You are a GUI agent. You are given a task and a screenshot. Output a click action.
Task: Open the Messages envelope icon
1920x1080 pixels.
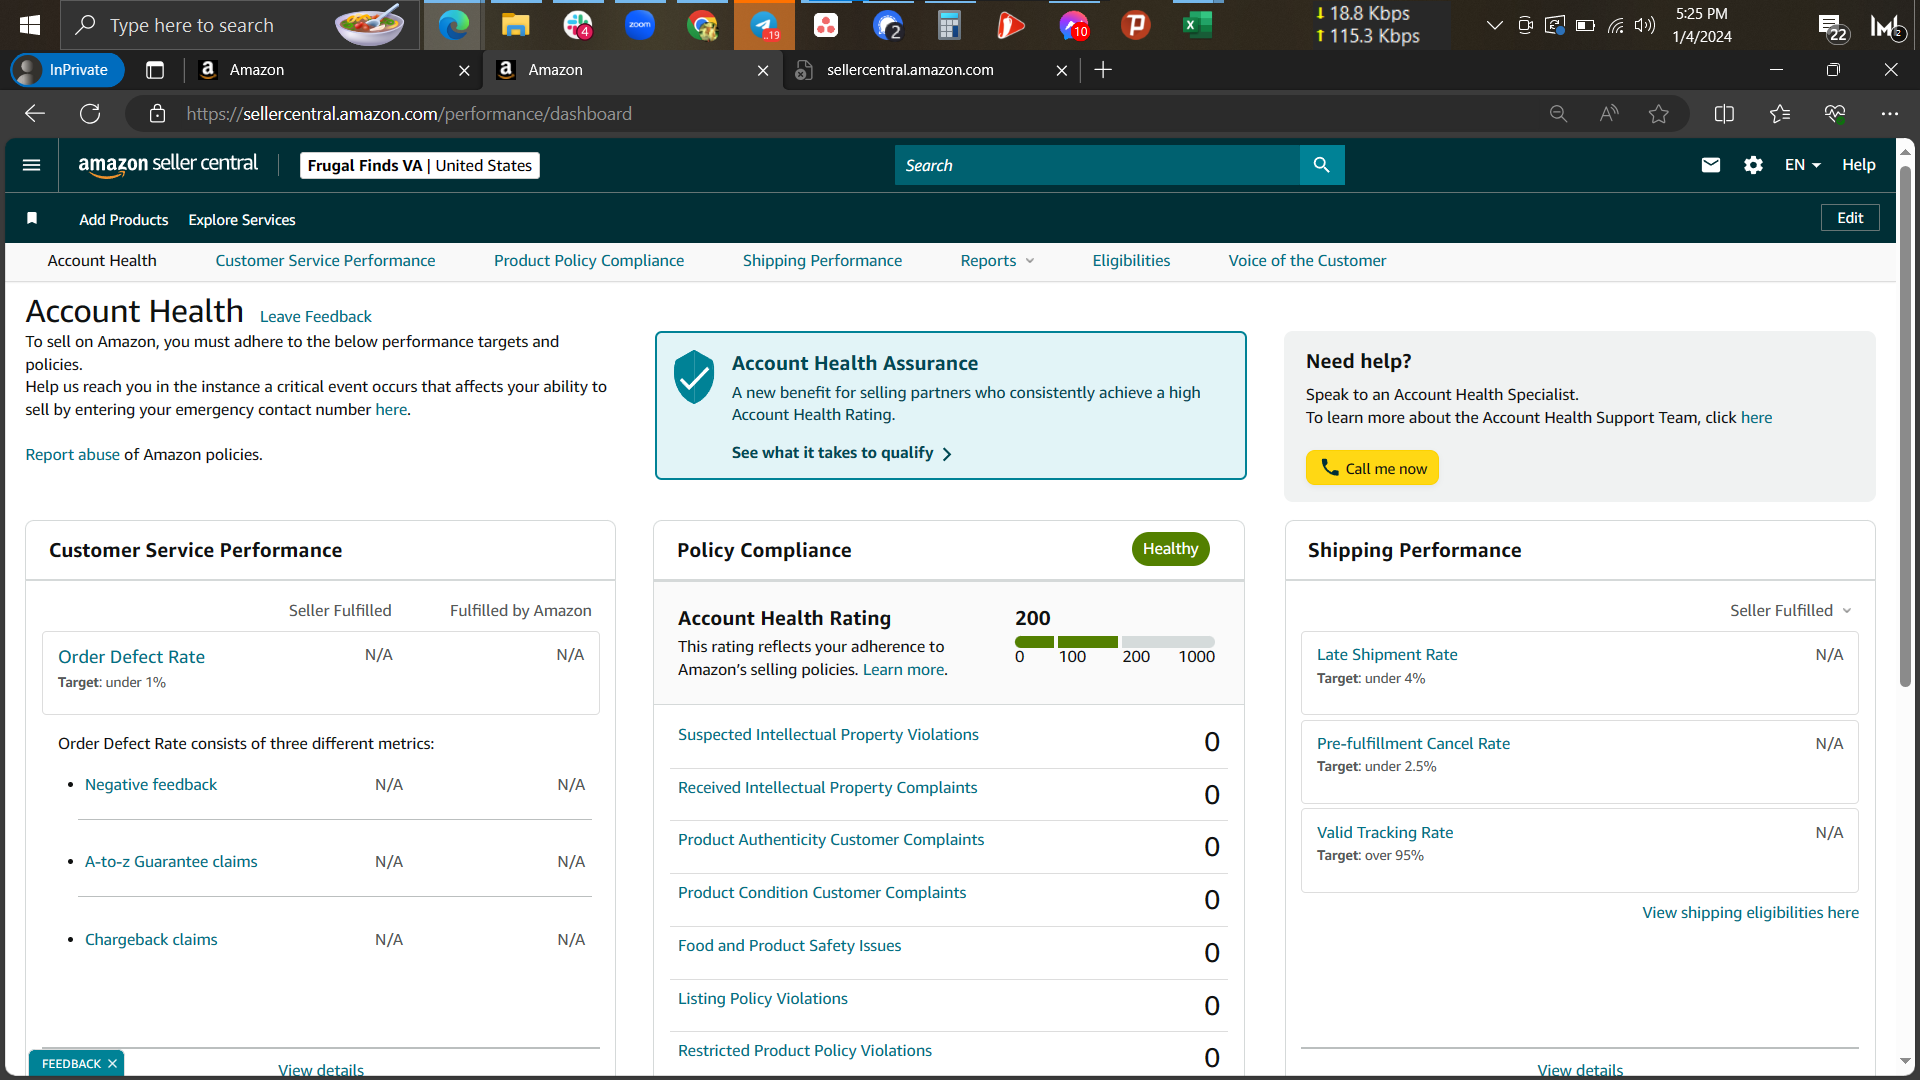[x=1711, y=165]
